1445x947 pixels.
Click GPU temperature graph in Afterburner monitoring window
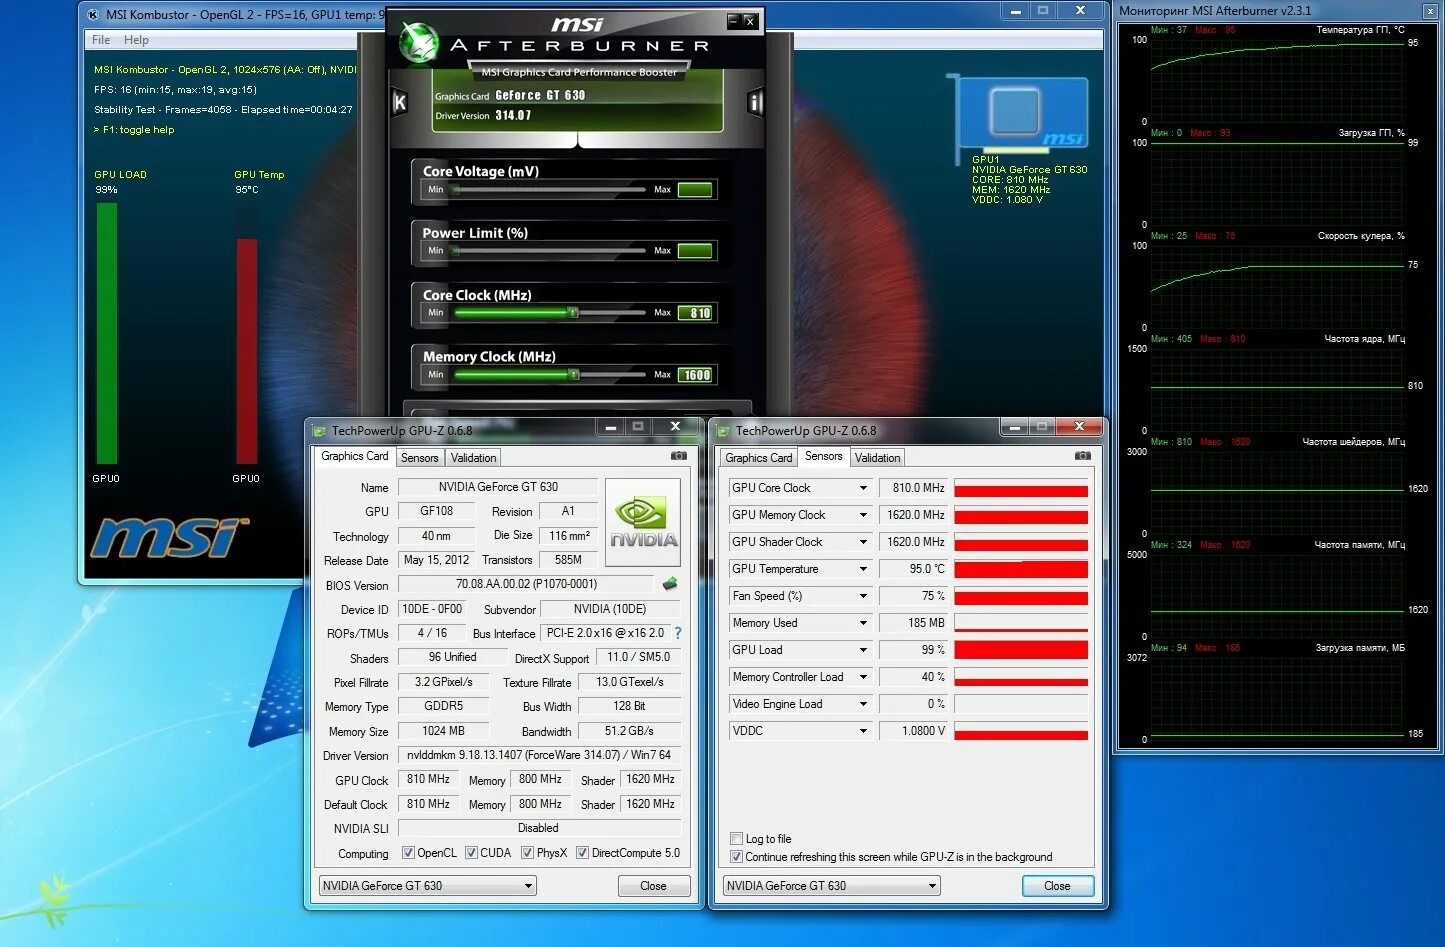[x=1278, y=80]
